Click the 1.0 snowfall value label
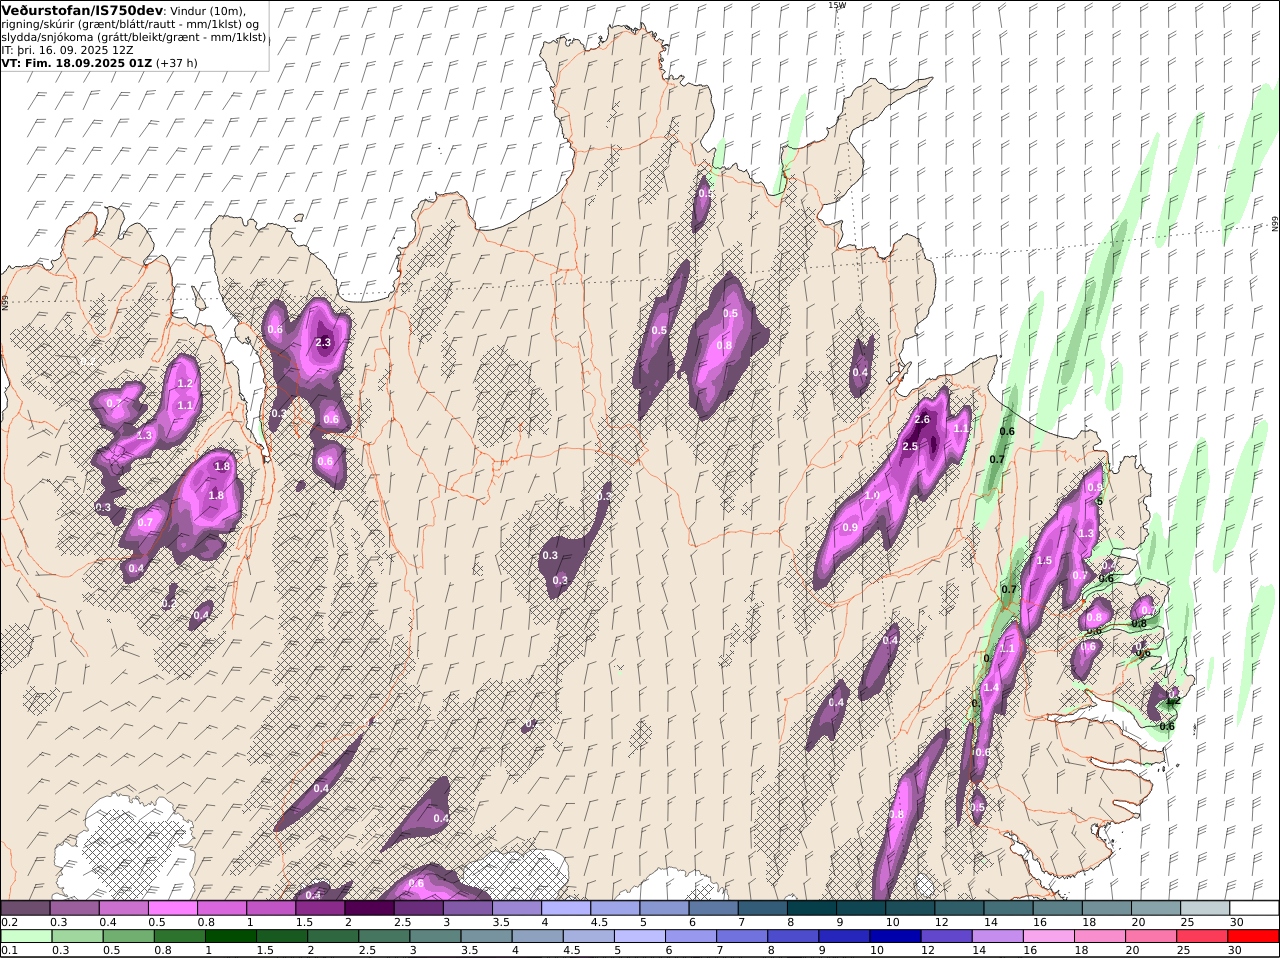 (872, 495)
